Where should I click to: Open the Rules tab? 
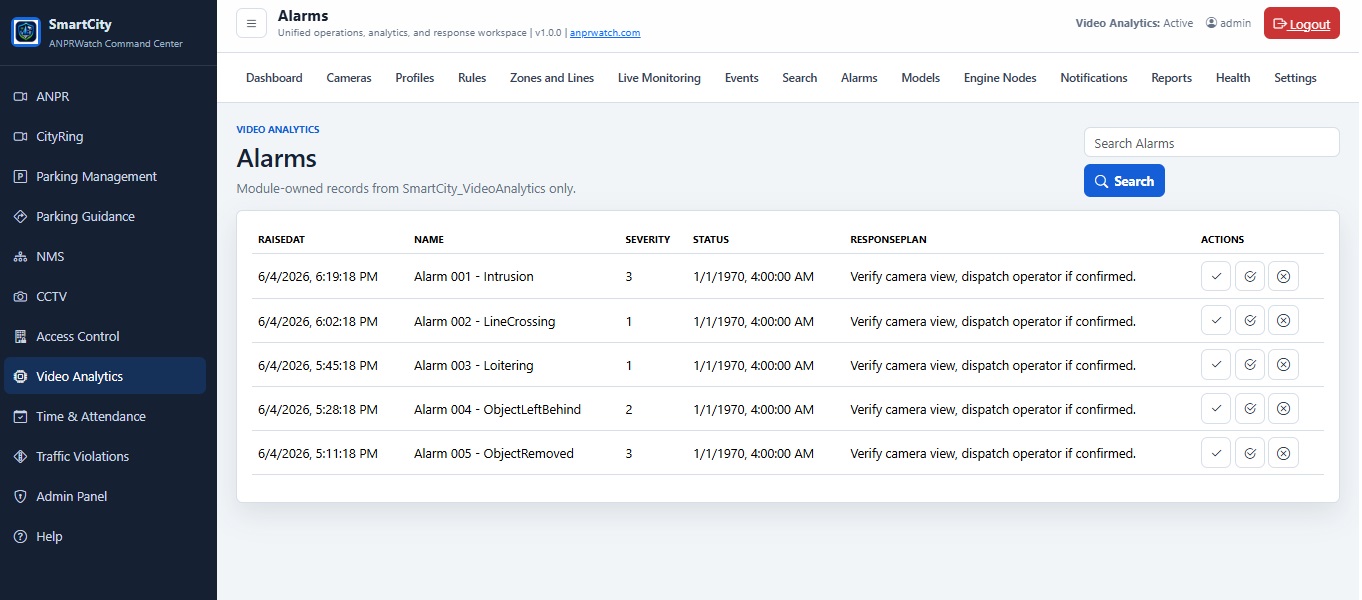[472, 78]
